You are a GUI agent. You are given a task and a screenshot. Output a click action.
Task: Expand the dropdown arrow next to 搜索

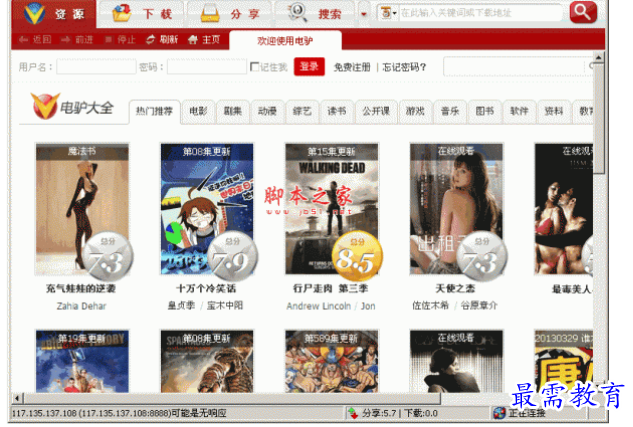click(x=364, y=14)
